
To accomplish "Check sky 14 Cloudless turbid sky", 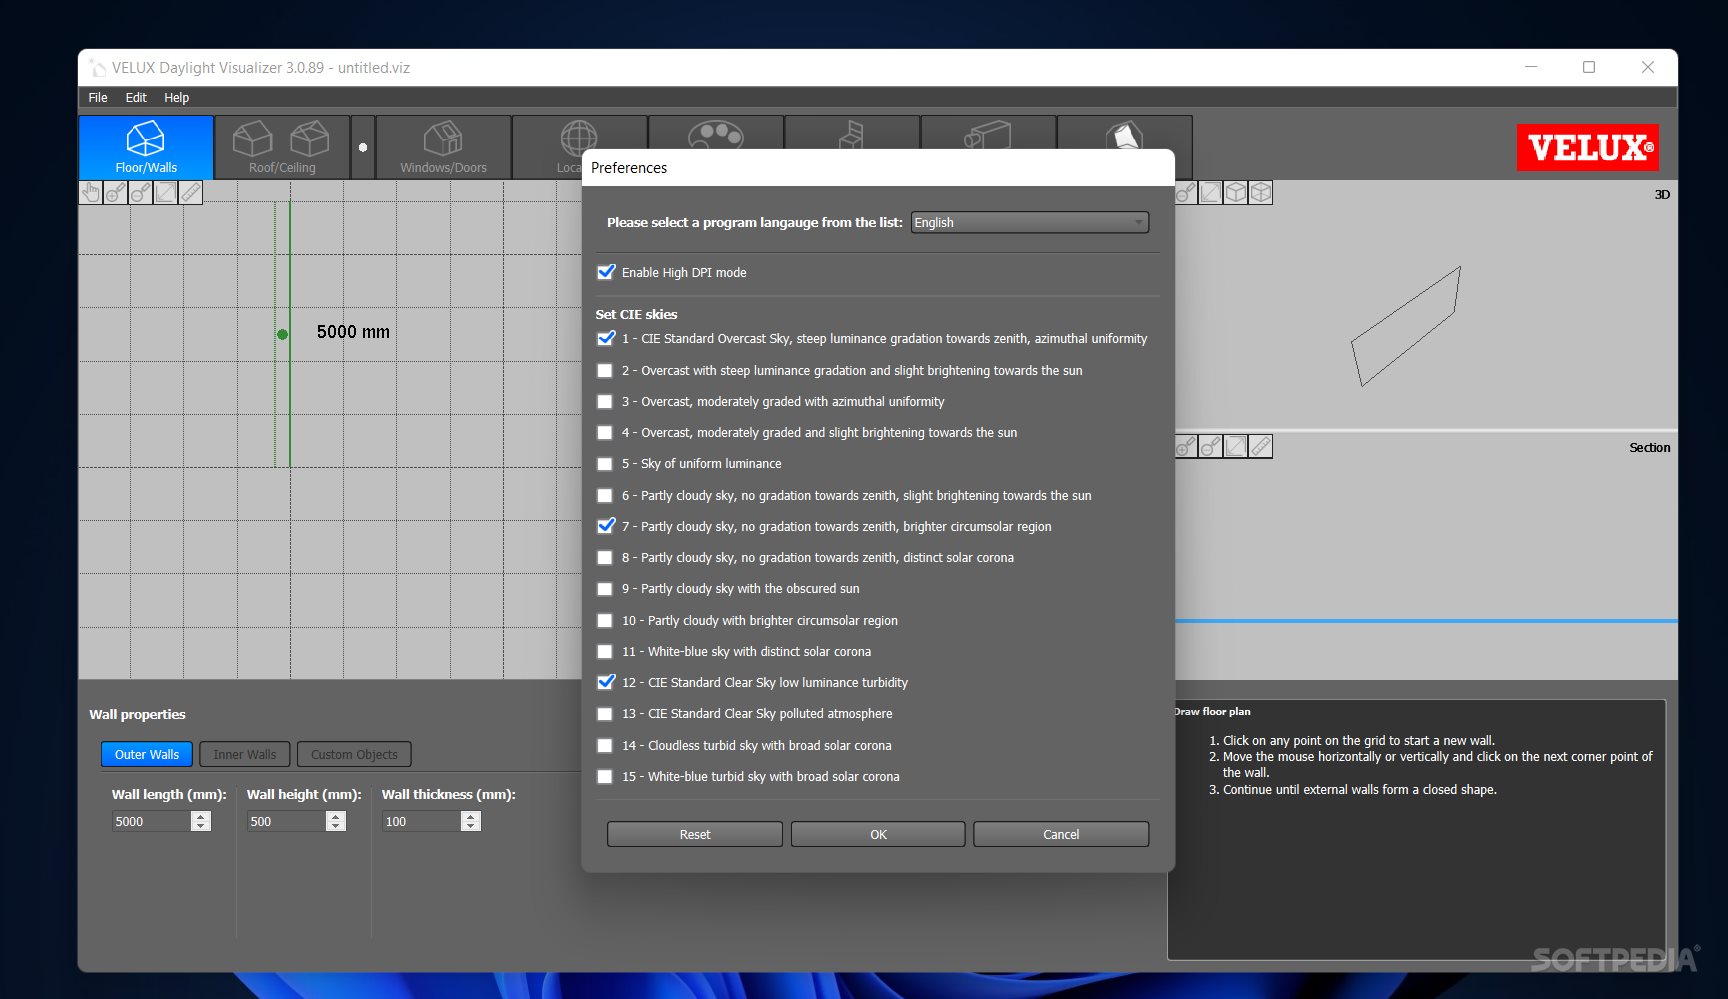I will [x=605, y=745].
